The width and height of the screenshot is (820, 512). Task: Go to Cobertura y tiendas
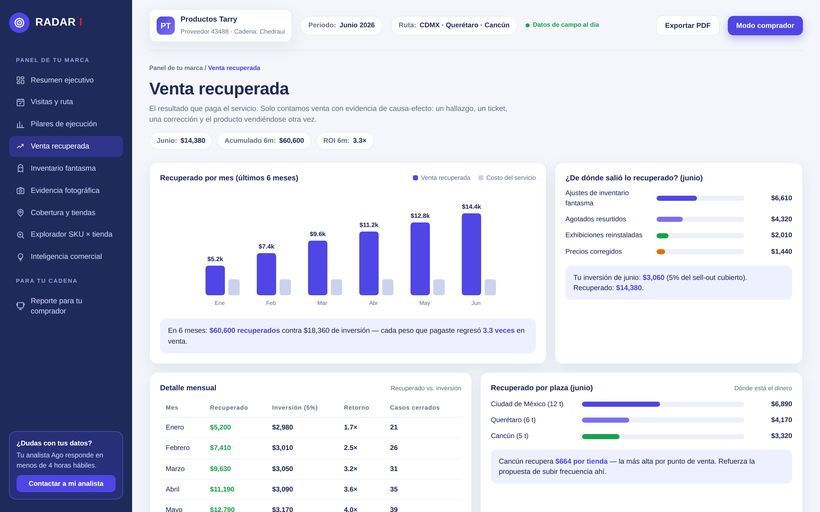(x=66, y=213)
